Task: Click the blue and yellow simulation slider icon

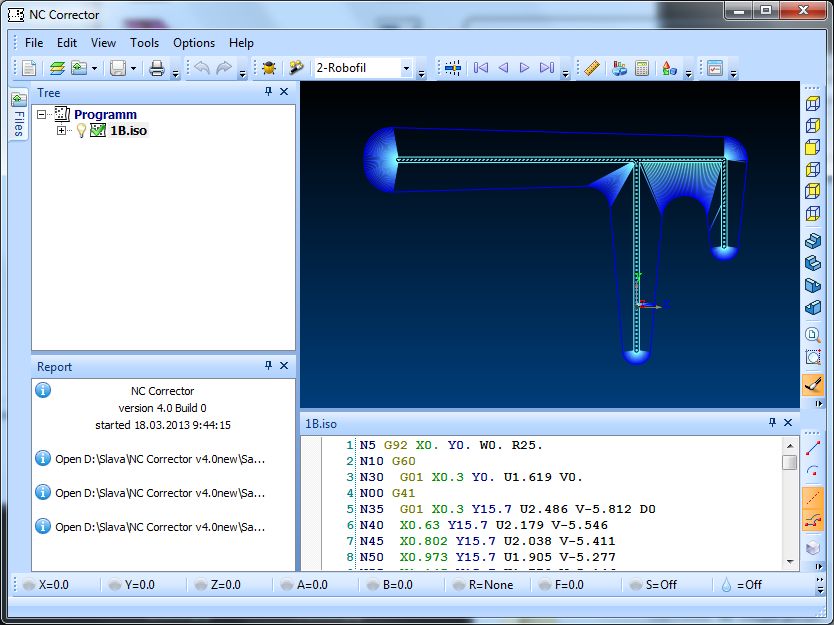Action: coord(453,68)
